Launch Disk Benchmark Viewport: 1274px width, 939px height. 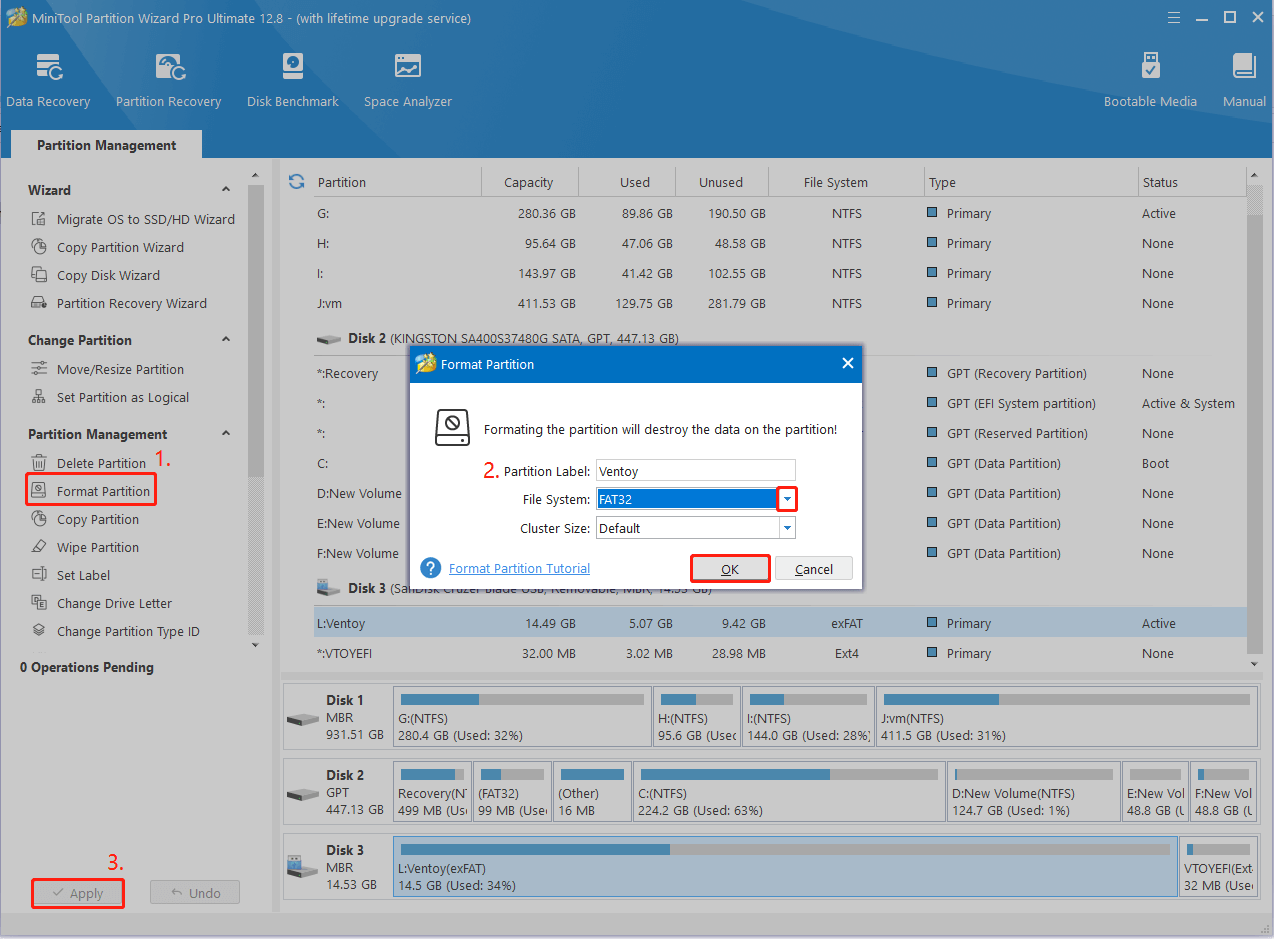(292, 80)
